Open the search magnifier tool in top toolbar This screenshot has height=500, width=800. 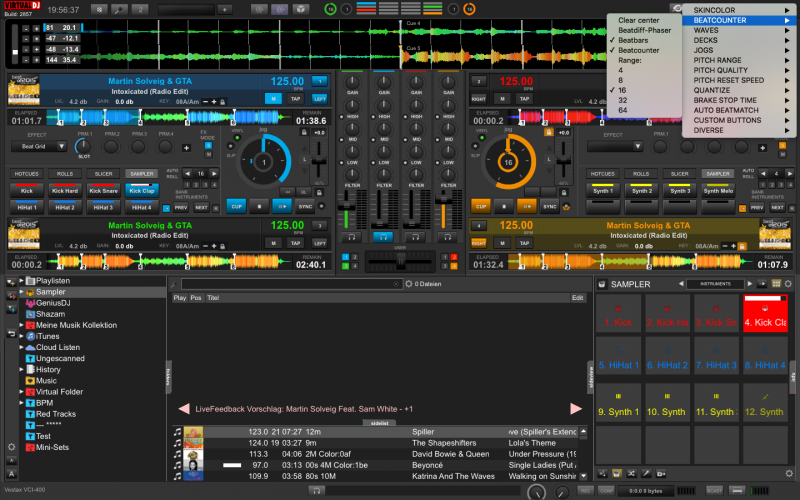coord(119,9)
